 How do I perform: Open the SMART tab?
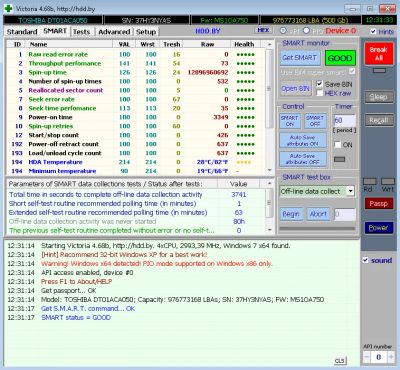pyautogui.click(x=55, y=31)
